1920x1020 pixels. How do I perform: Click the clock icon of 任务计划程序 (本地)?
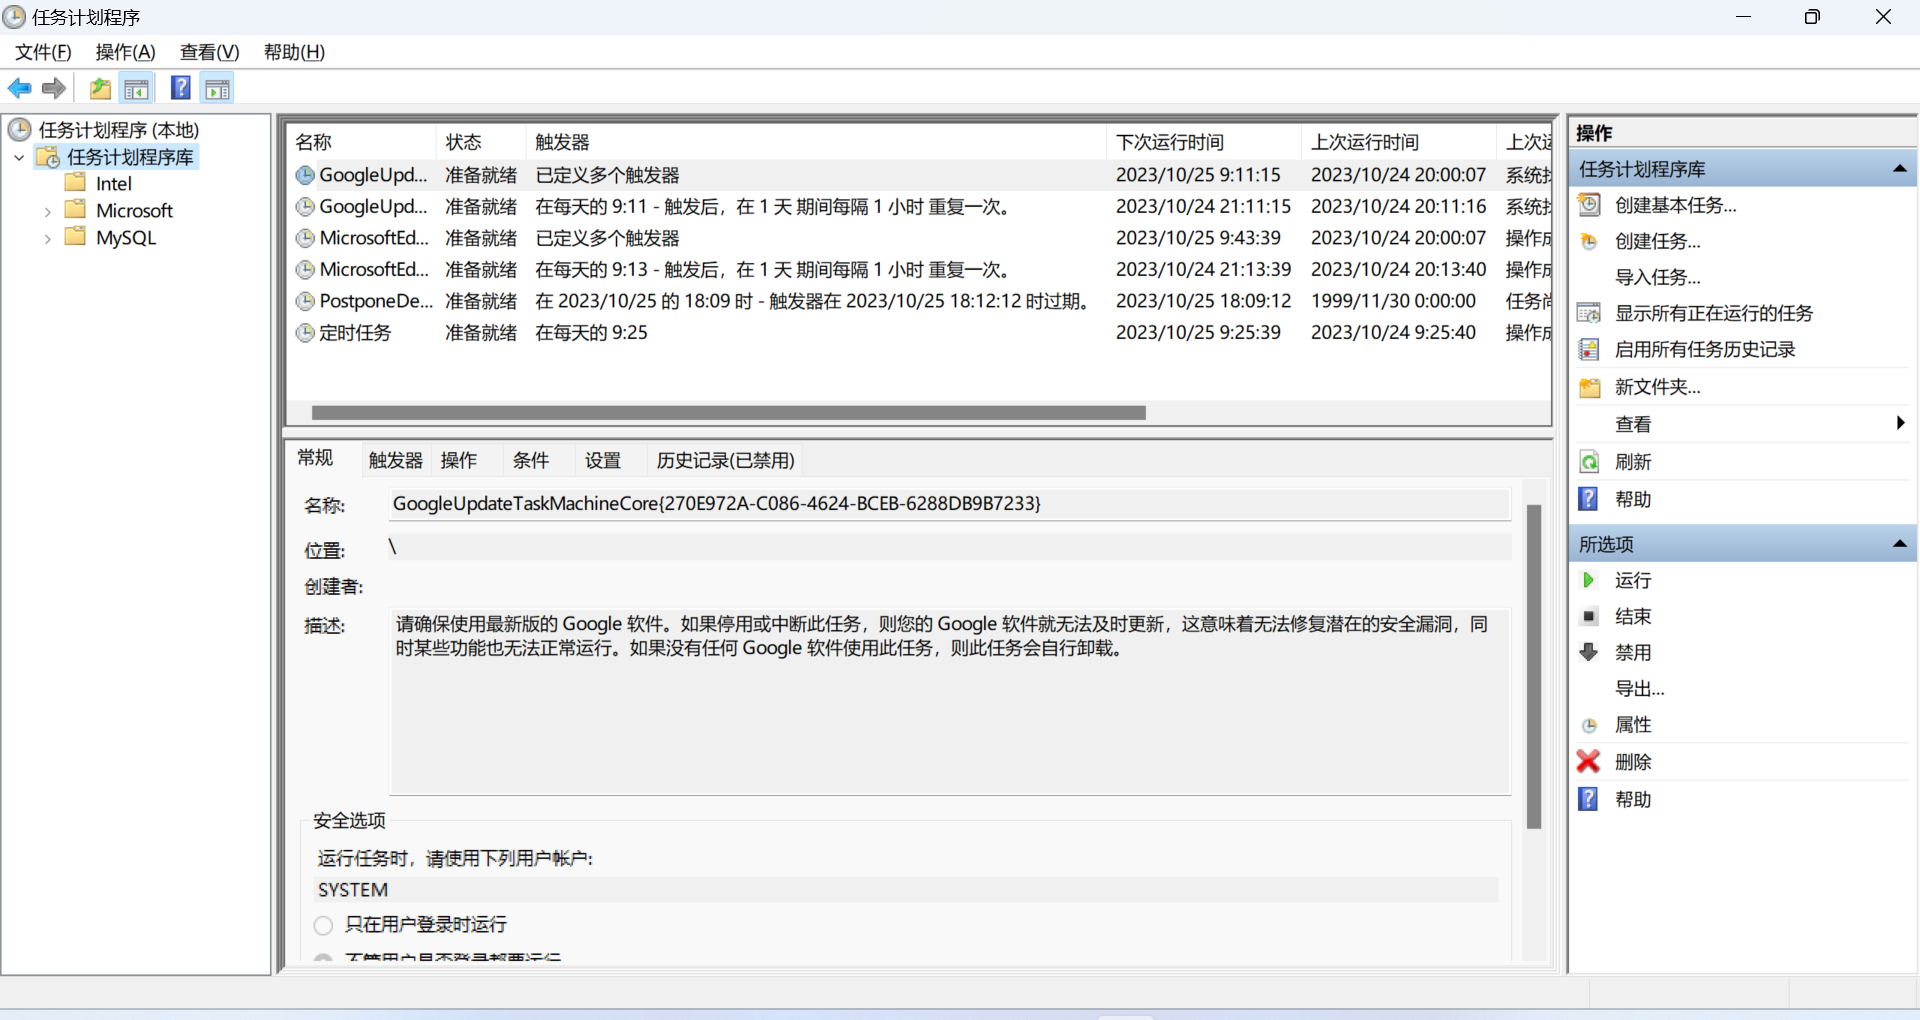pos(19,129)
